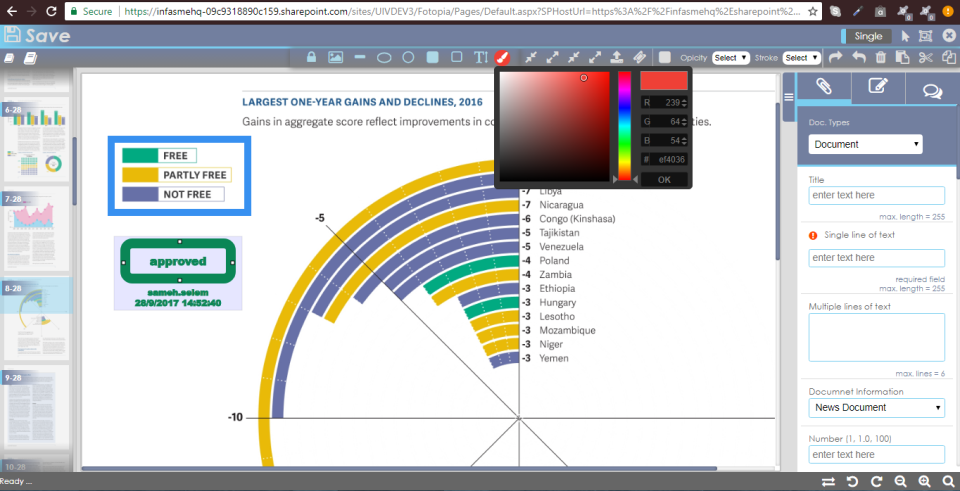
Task: Adjust the B value stepper
Action: [684, 141]
